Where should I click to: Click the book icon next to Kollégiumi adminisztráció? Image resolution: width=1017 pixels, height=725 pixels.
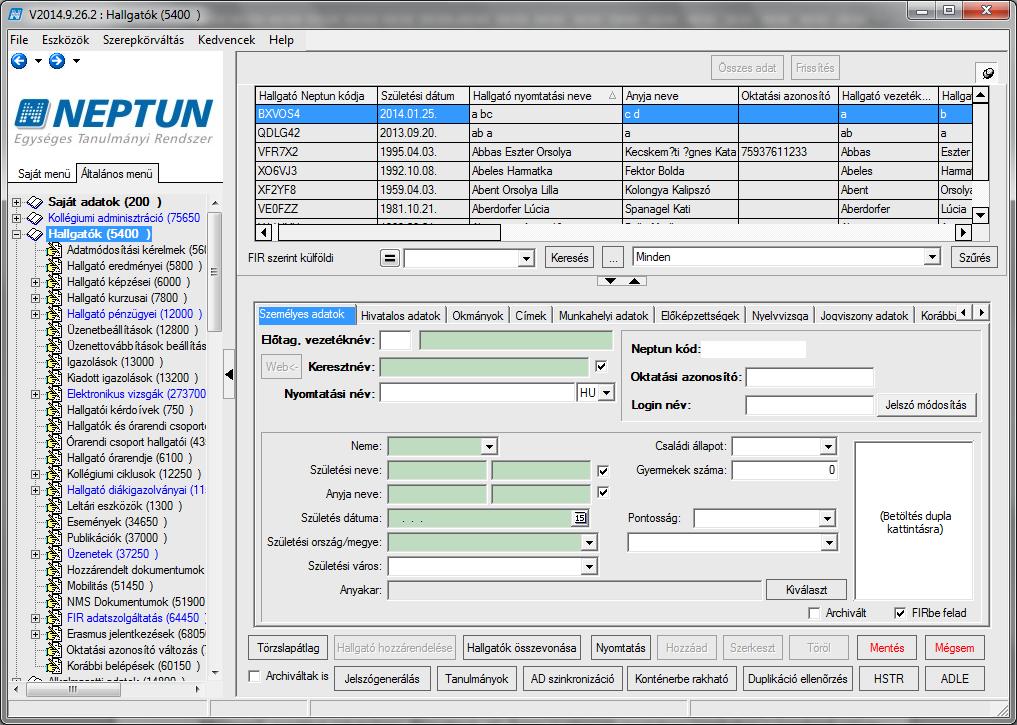pos(35,219)
